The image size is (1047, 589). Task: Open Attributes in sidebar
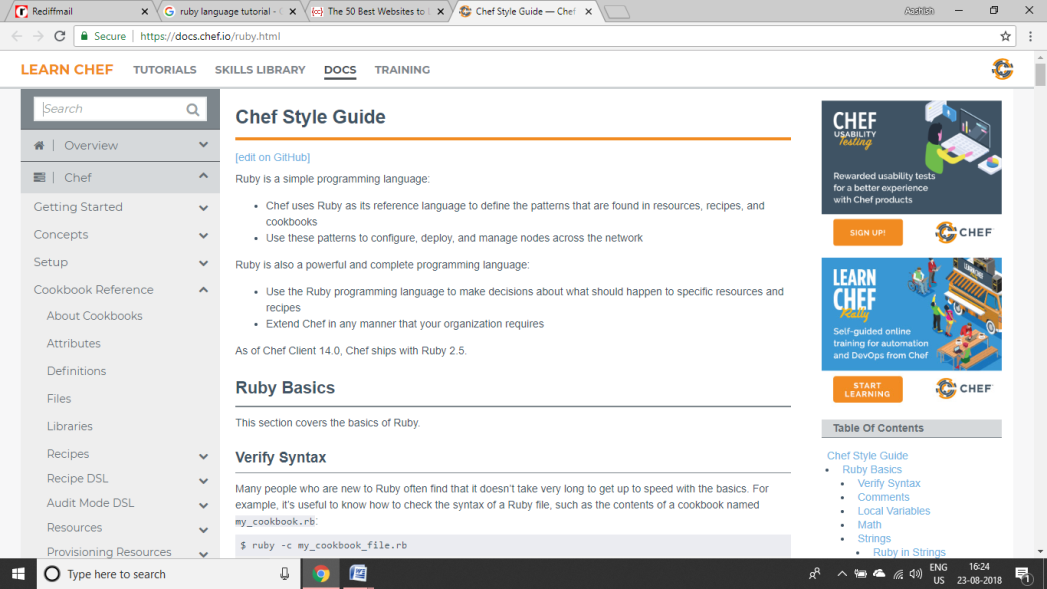coord(73,343)
